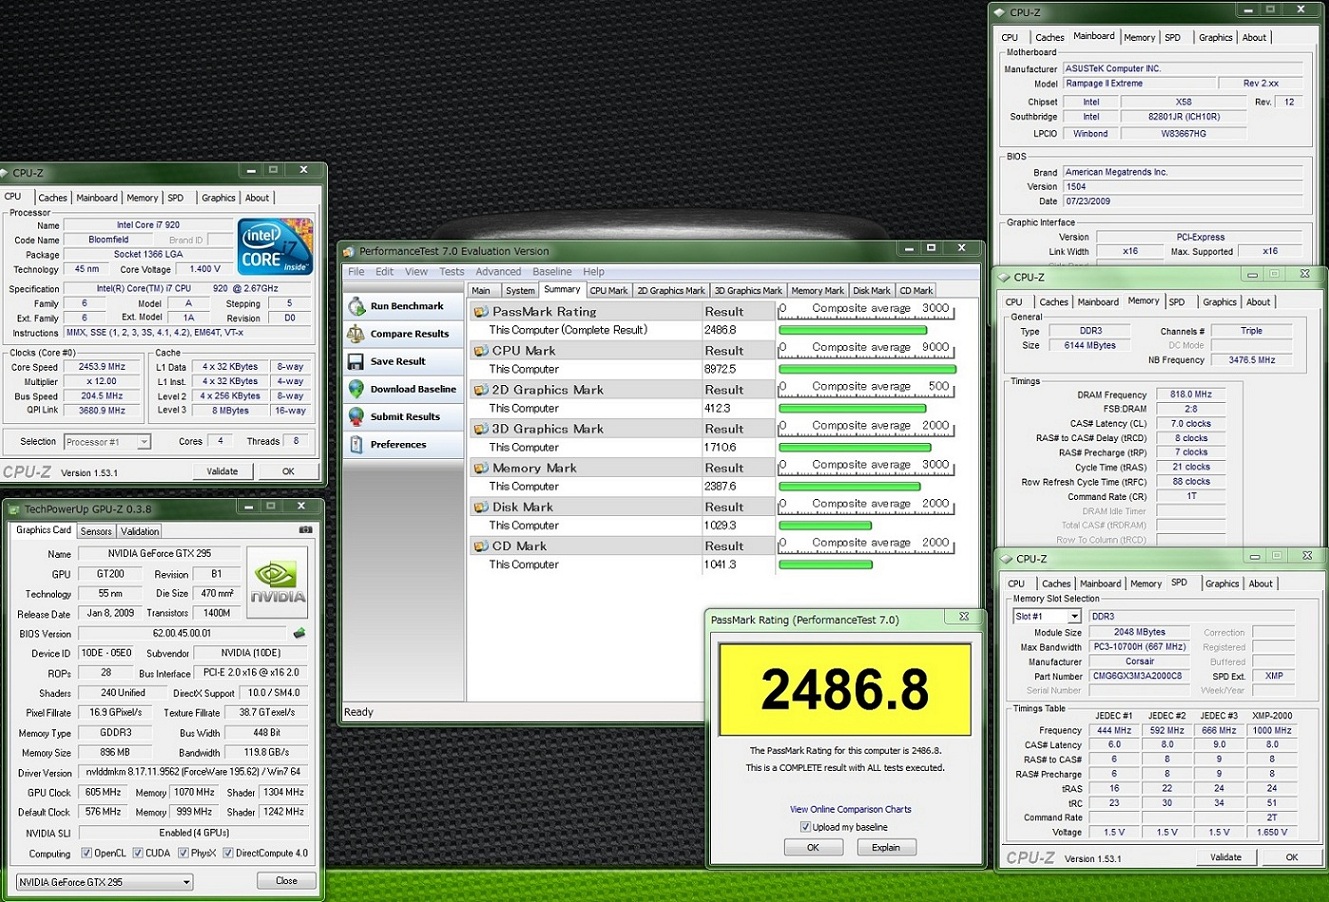Click the CPU-Z Mainboard window title icon
The width and height of the screenshot is (1329, 902).
click(1000, 12)
